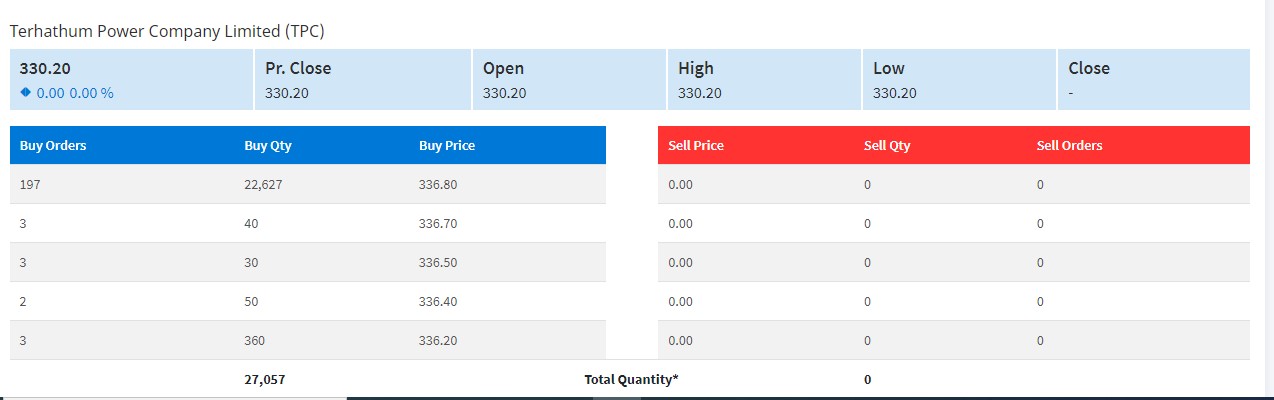The width and height of the screenshot is (1274, 400).
Task: Select the 336.80 buy price cell
Action: coord(438,185)
